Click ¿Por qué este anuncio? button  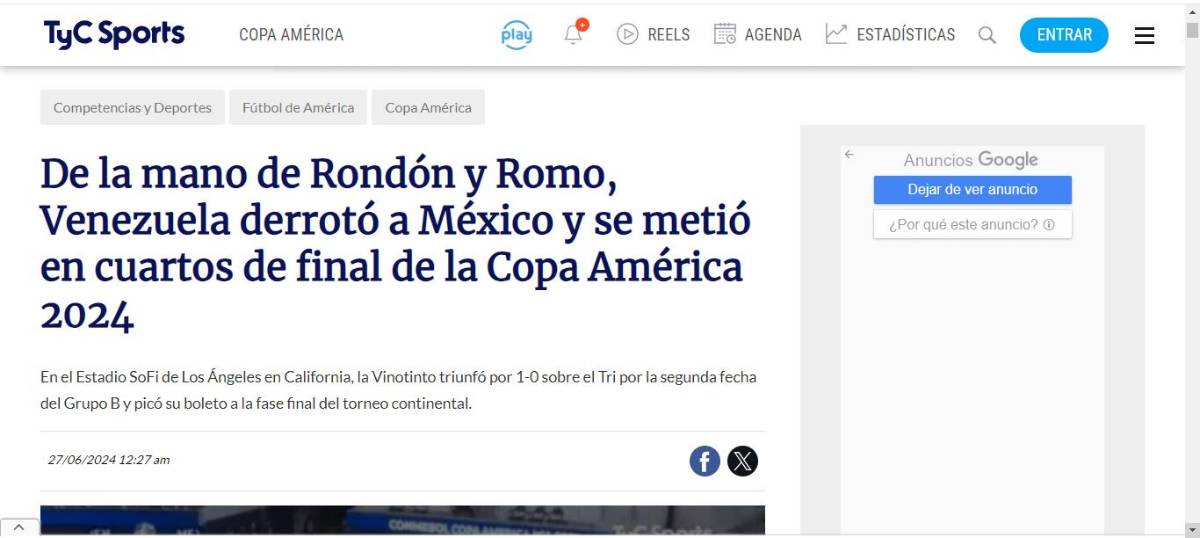pyautogui.click(x=973, y=225)
